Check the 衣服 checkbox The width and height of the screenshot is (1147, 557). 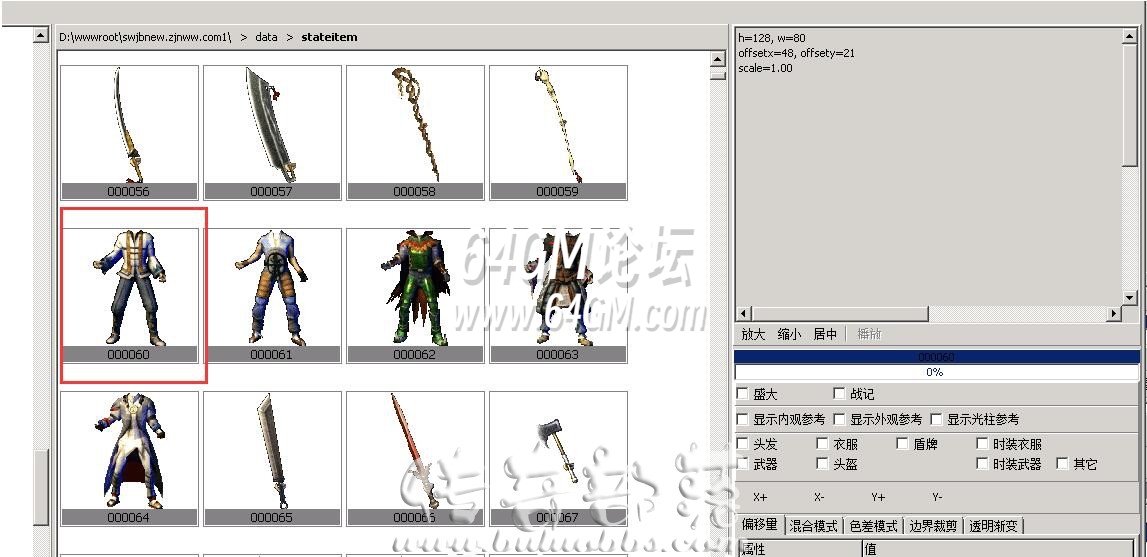(x=822, y=444)
